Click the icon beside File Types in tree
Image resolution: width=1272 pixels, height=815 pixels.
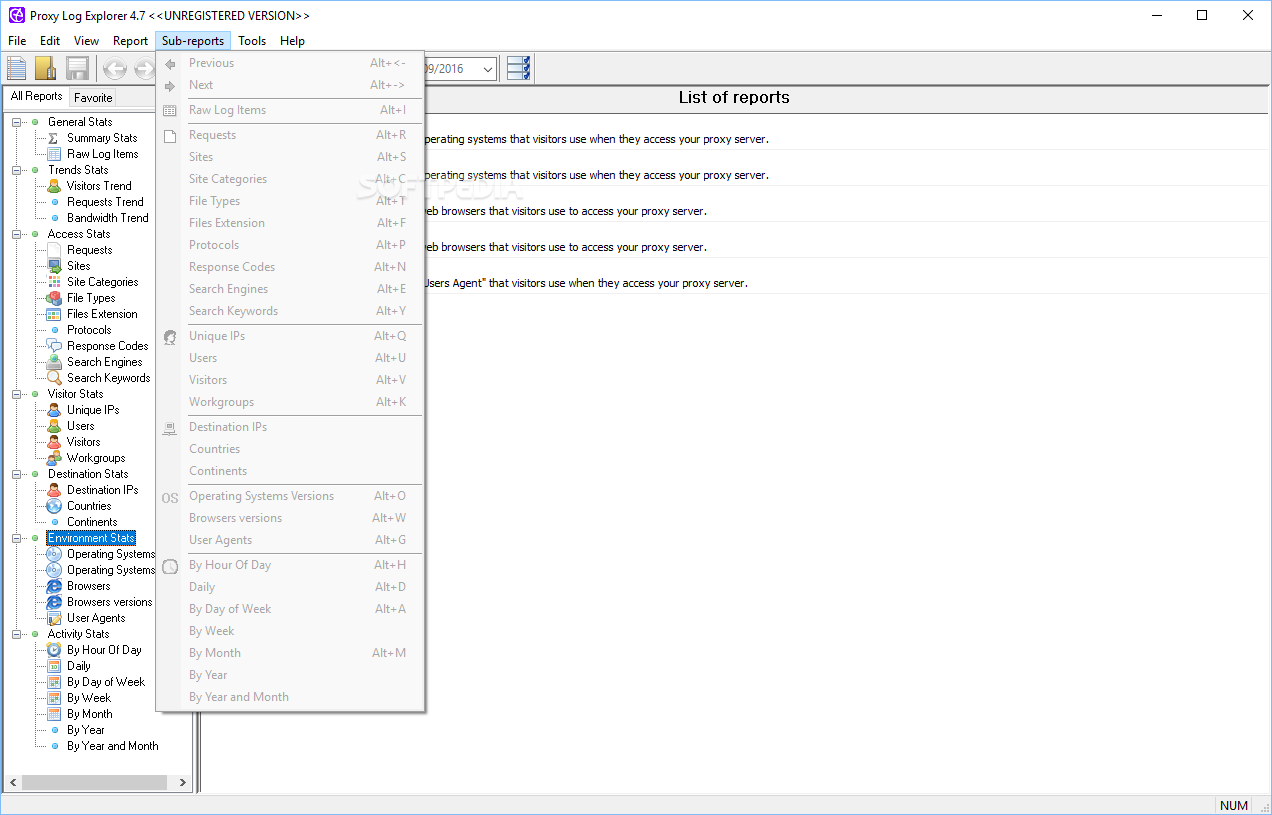[54, 298]
